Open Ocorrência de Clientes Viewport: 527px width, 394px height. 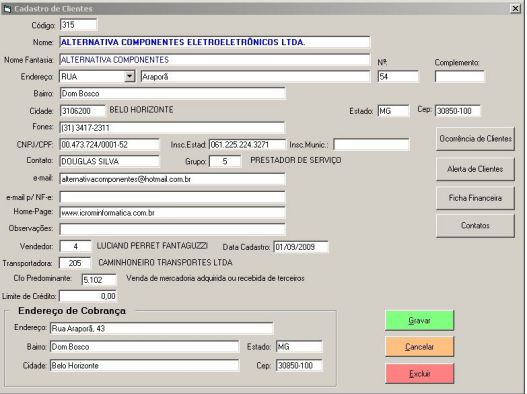475,139
